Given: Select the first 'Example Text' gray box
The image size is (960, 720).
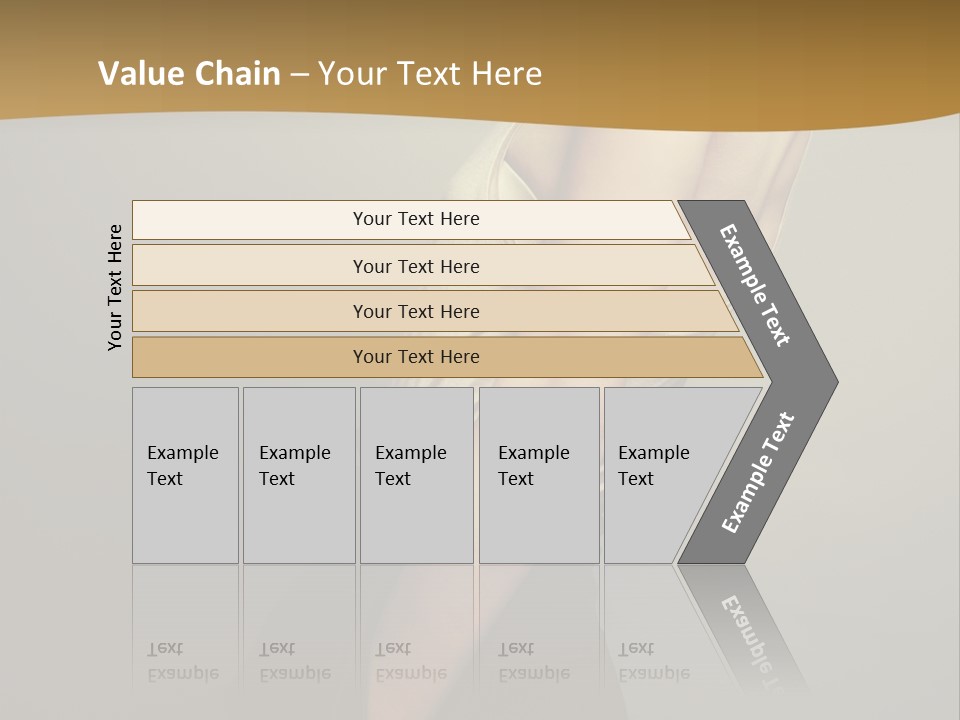Looking at the screenshot, I should point(185,475).
